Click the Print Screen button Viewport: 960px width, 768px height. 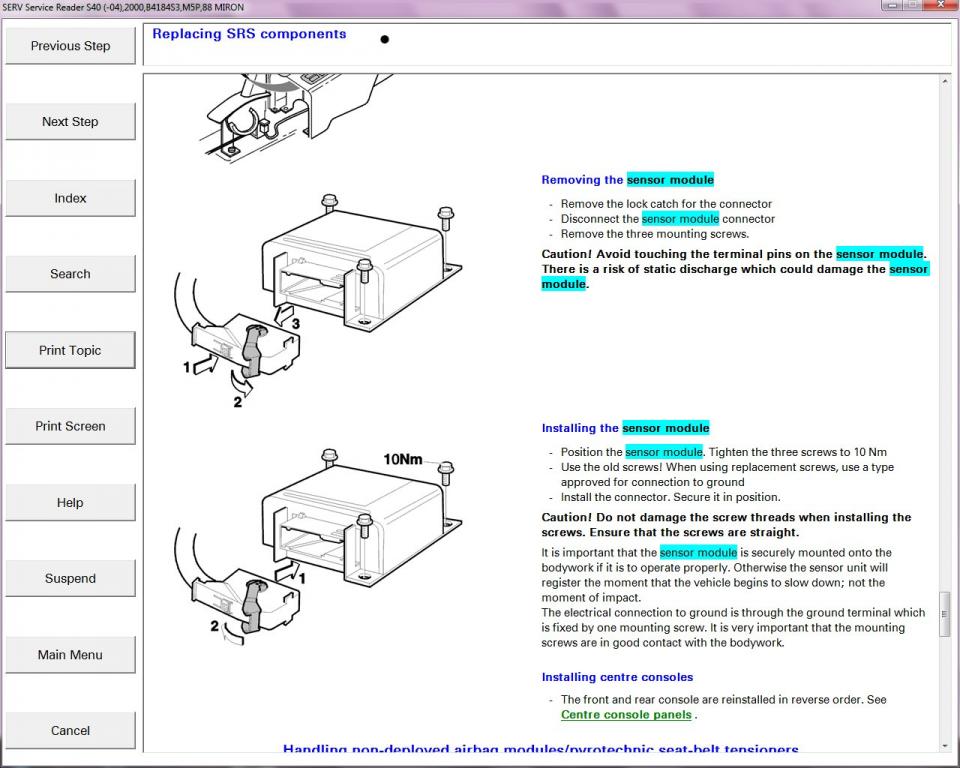click(x=70, y=426)
